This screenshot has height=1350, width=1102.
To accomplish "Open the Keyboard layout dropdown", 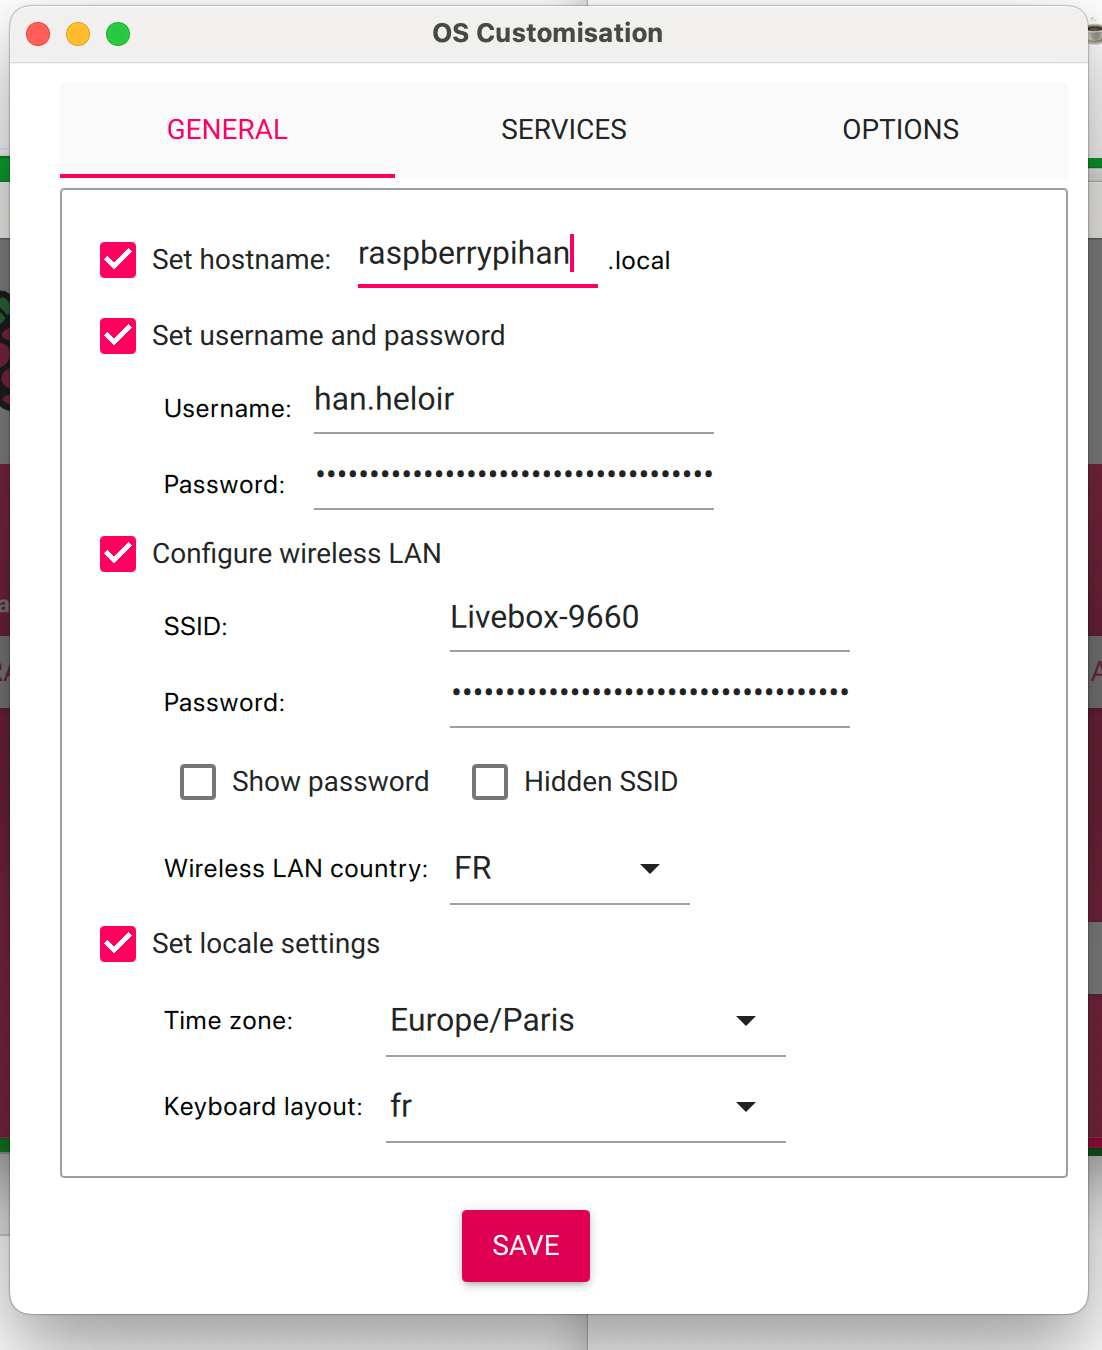I will pos(585,1107).
